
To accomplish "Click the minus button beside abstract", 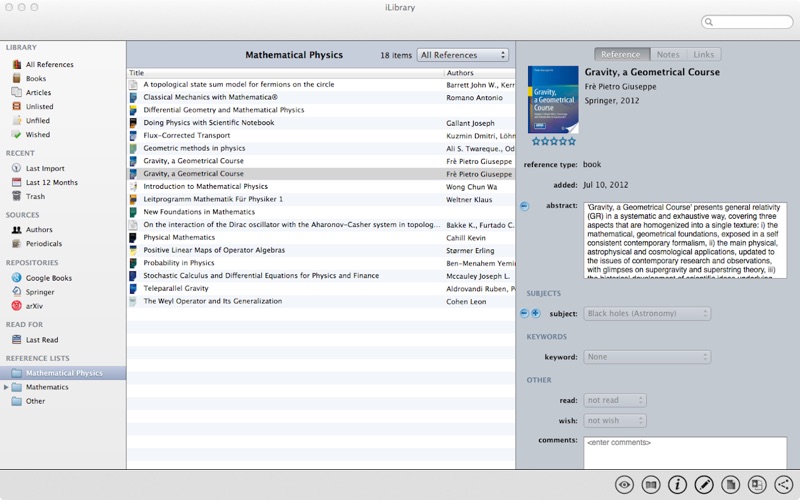I will click(x=524, y=206).
